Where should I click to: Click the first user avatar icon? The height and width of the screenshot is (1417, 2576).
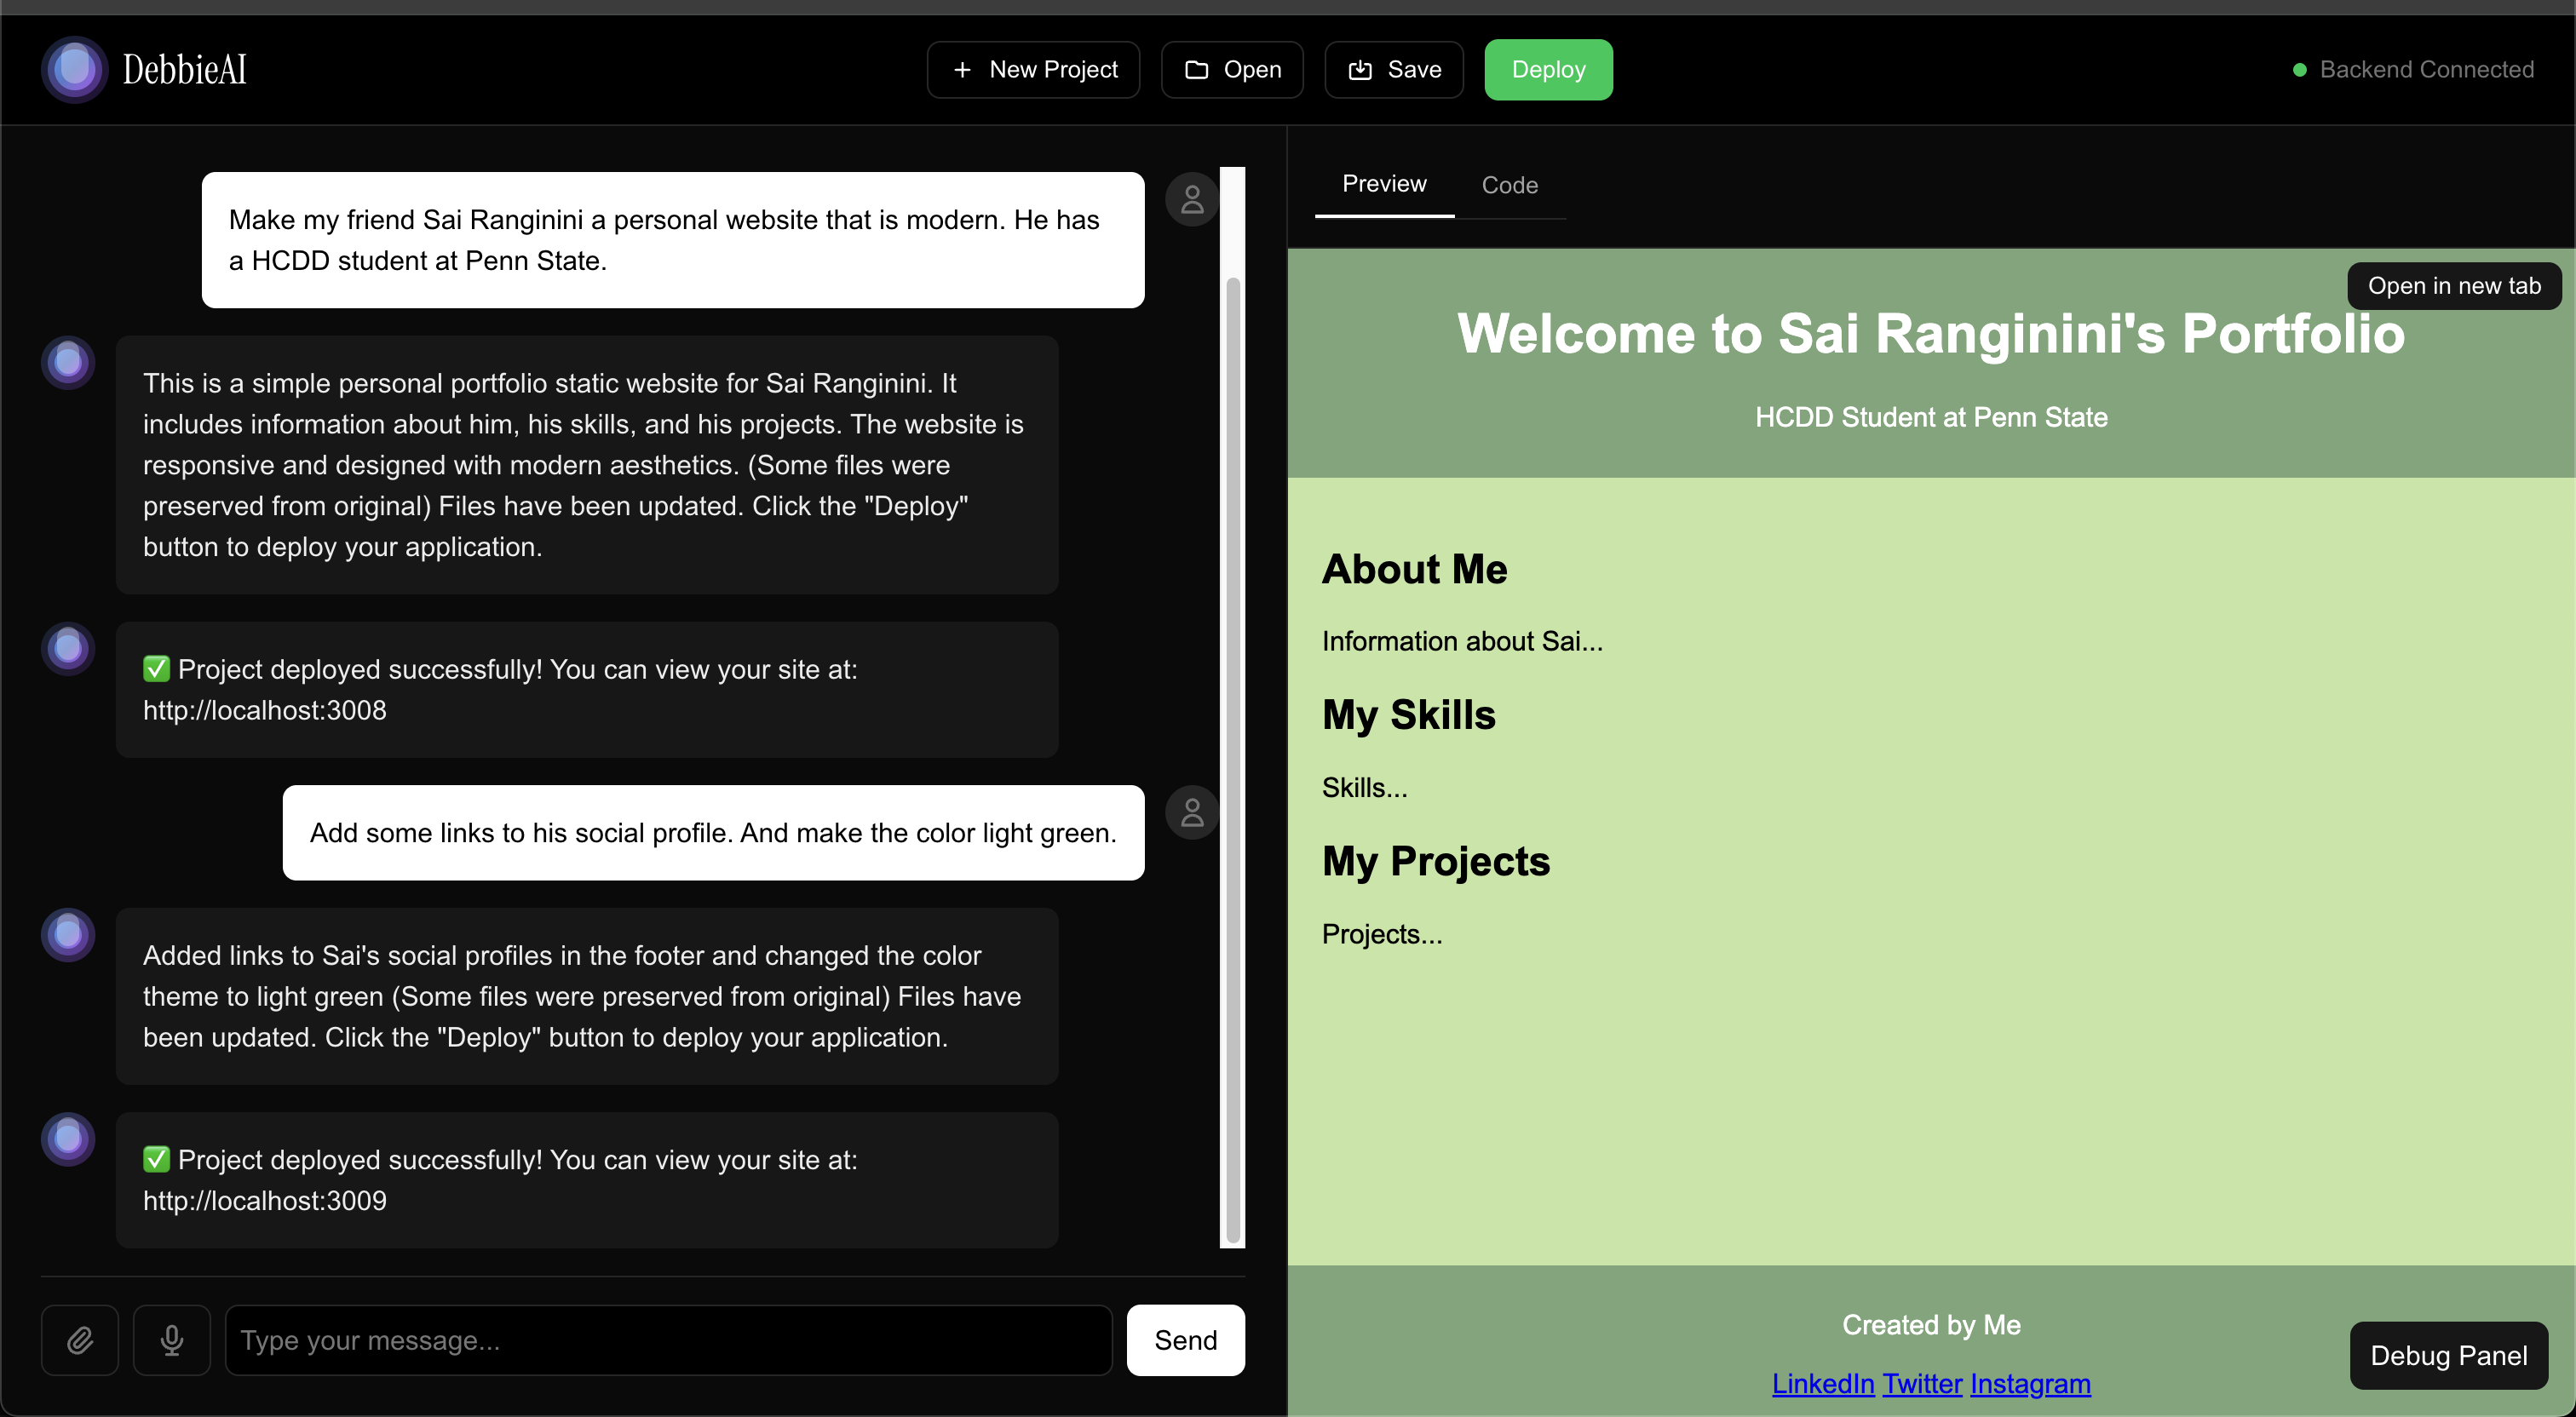[x=1192, y=199]
